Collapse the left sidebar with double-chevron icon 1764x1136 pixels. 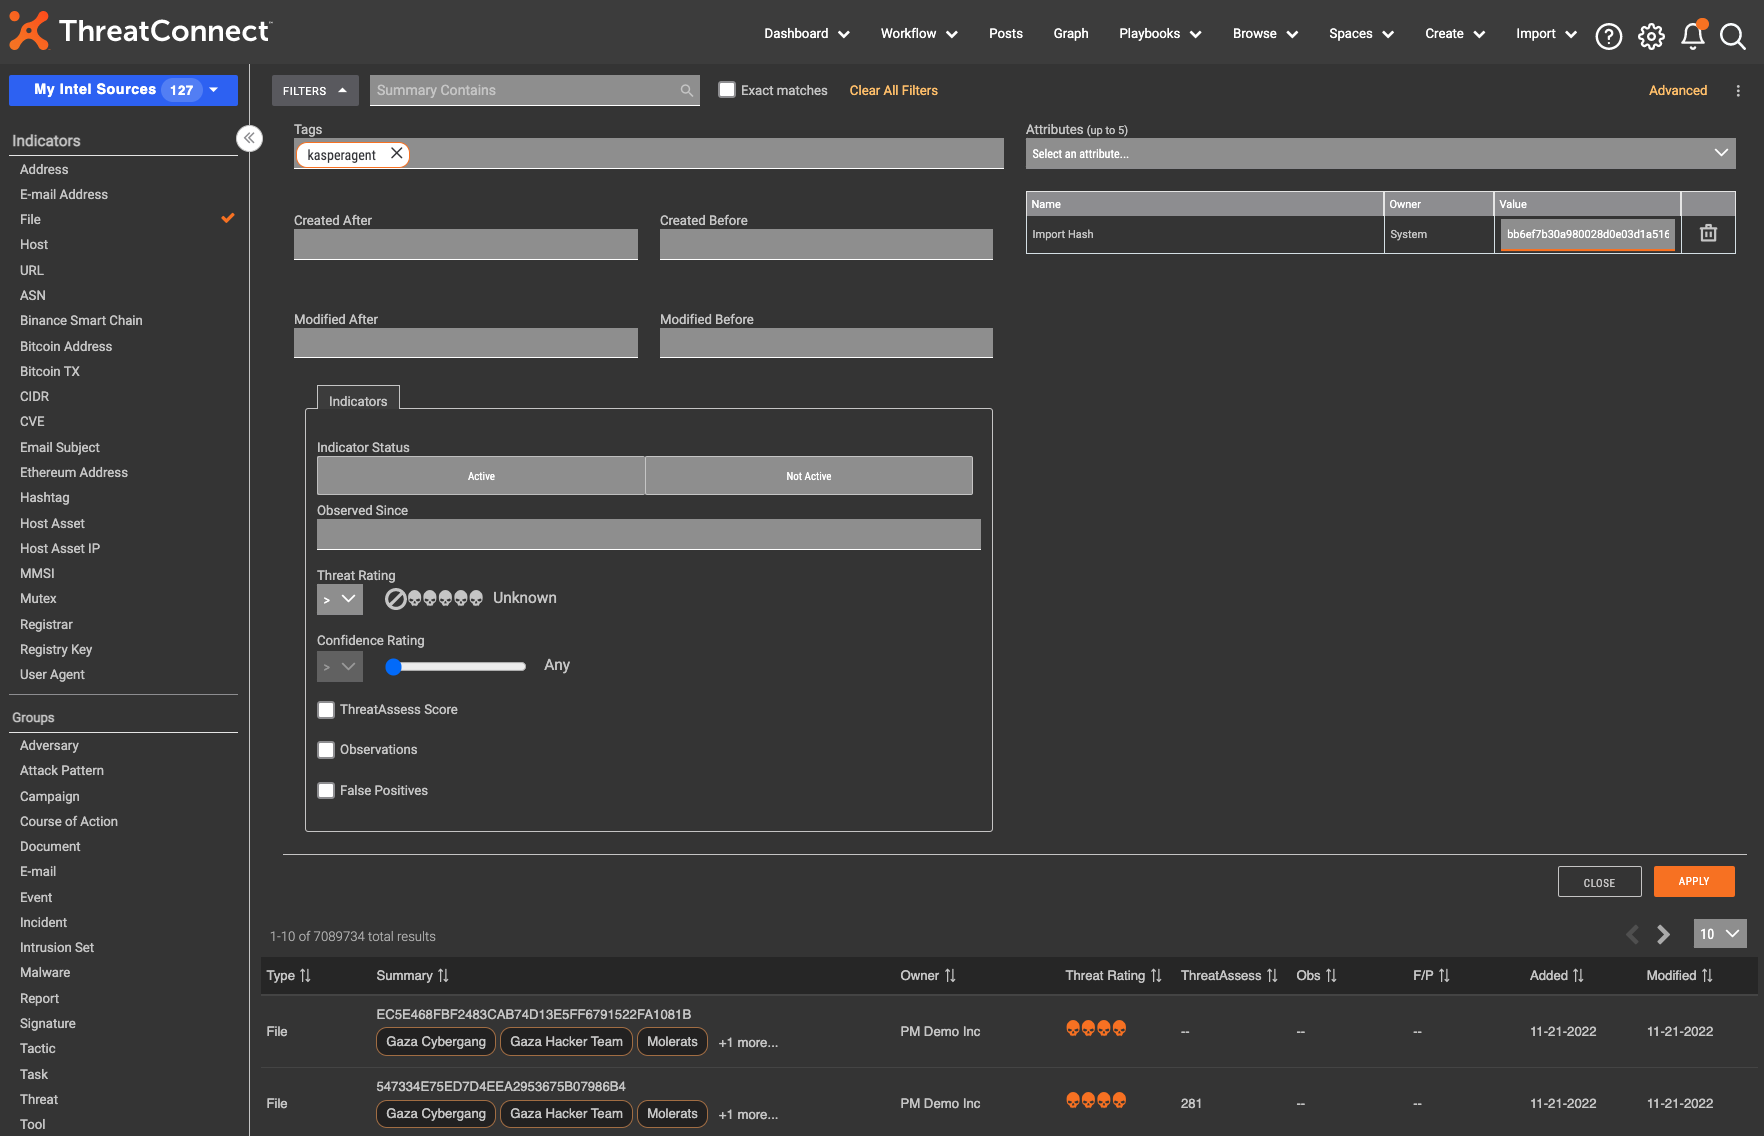tap(249, 138)
